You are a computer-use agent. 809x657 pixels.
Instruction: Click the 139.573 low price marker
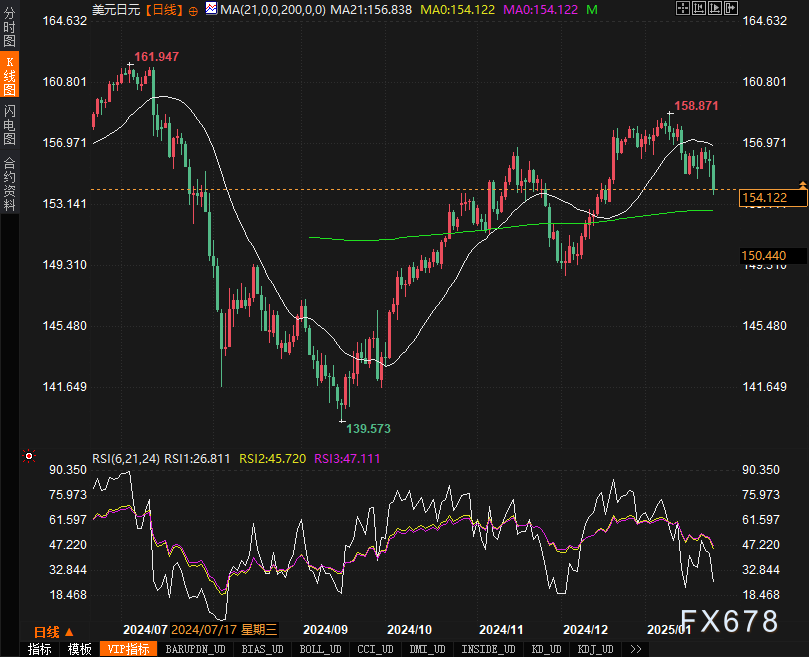368,428
